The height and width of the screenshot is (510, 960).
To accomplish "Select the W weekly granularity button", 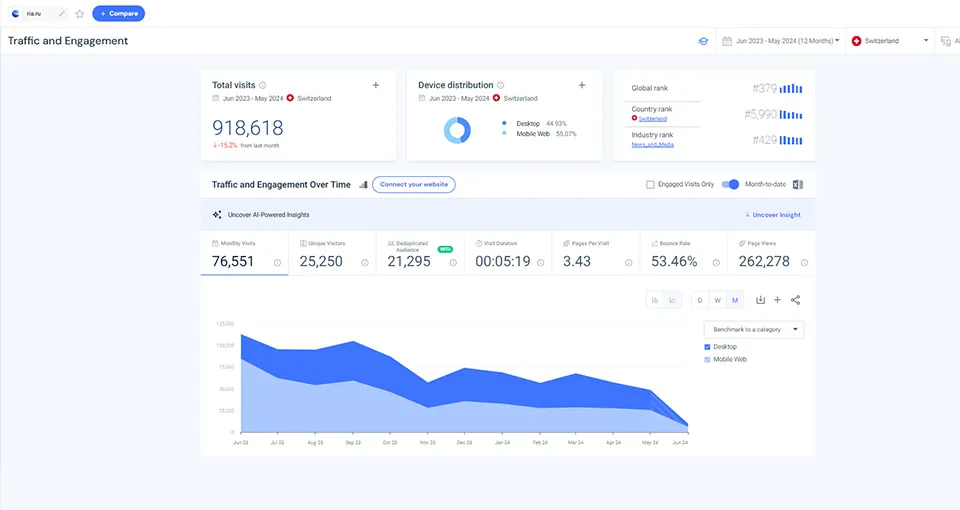I will (x=717, y=300).
